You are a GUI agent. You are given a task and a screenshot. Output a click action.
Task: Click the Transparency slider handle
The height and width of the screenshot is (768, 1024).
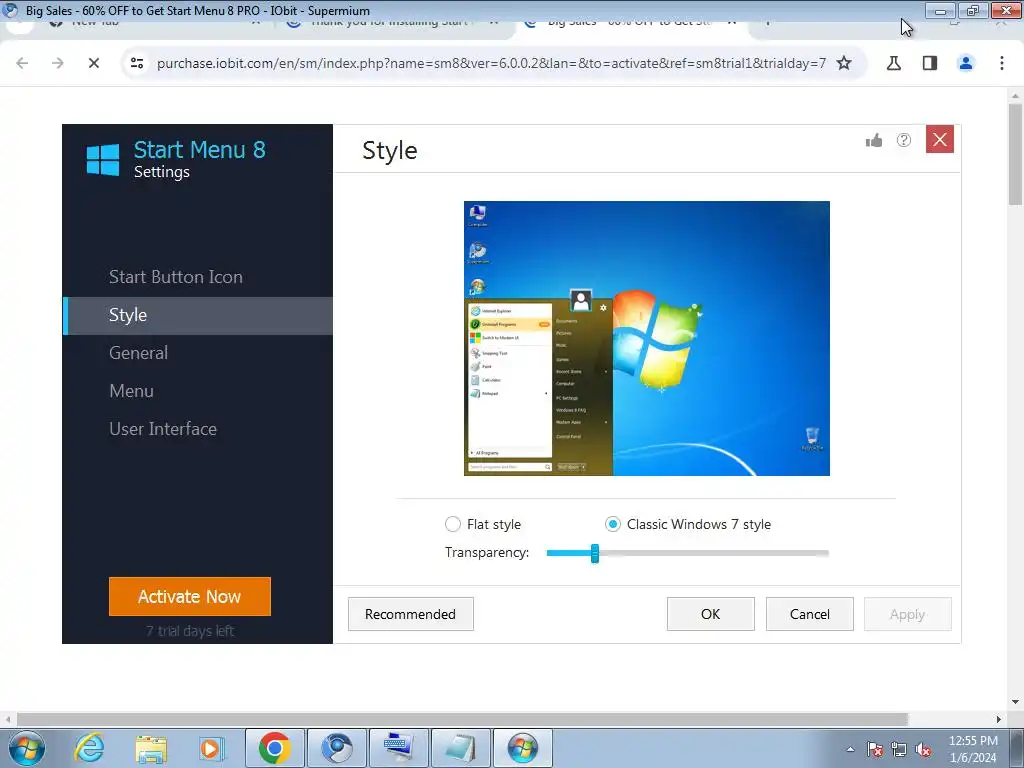coord(595,553)
